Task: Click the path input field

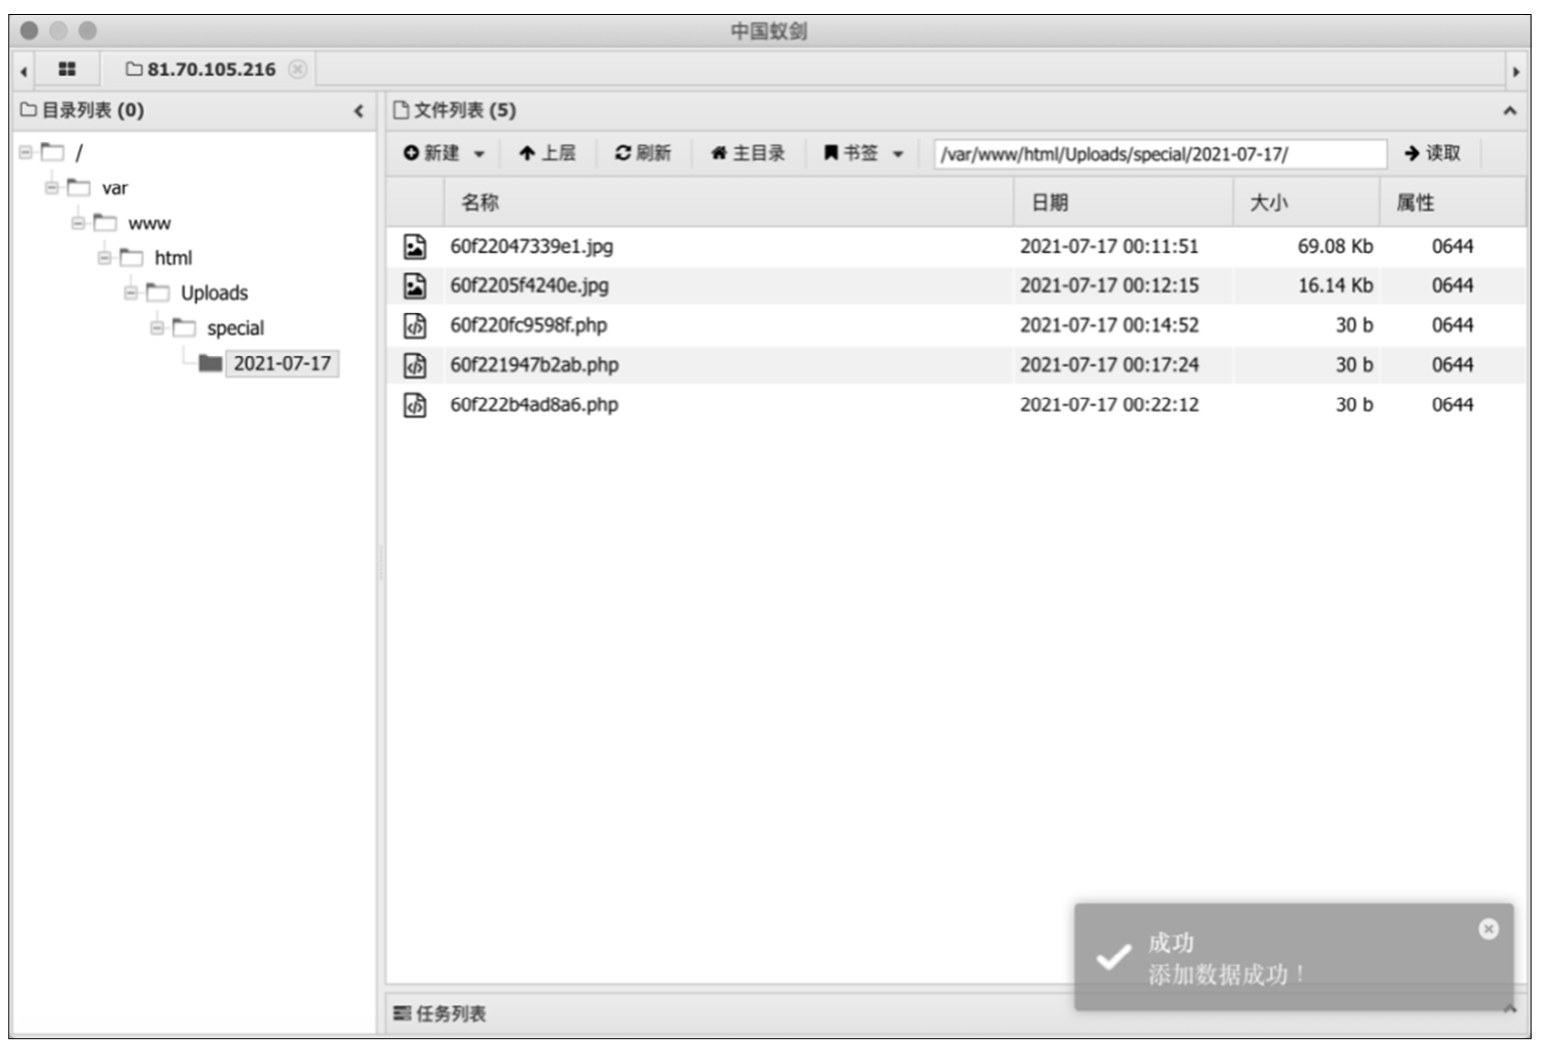Action: (1160, 154)
